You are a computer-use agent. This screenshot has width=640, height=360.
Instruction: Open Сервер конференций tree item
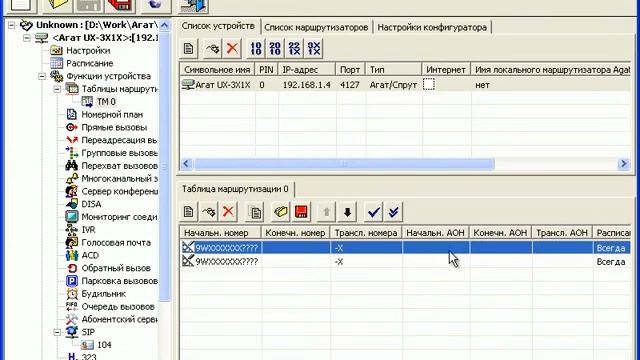point(120,191)
